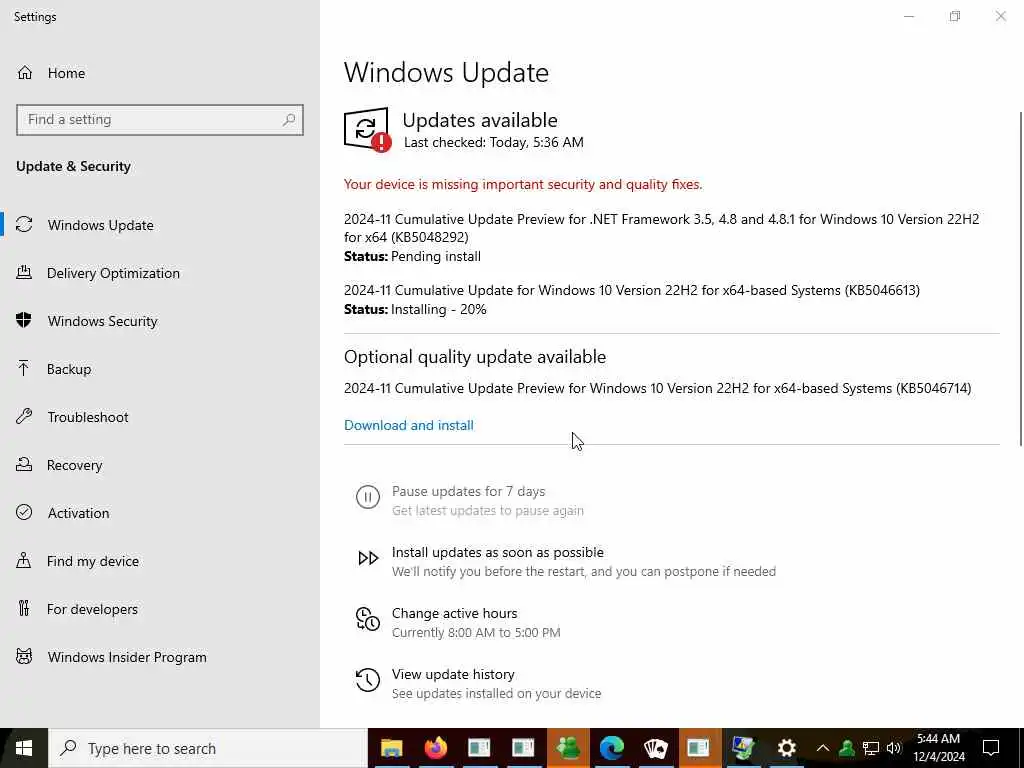
Task: Click the KB5046714 preview update text
Action: click(x=658, y=389)
